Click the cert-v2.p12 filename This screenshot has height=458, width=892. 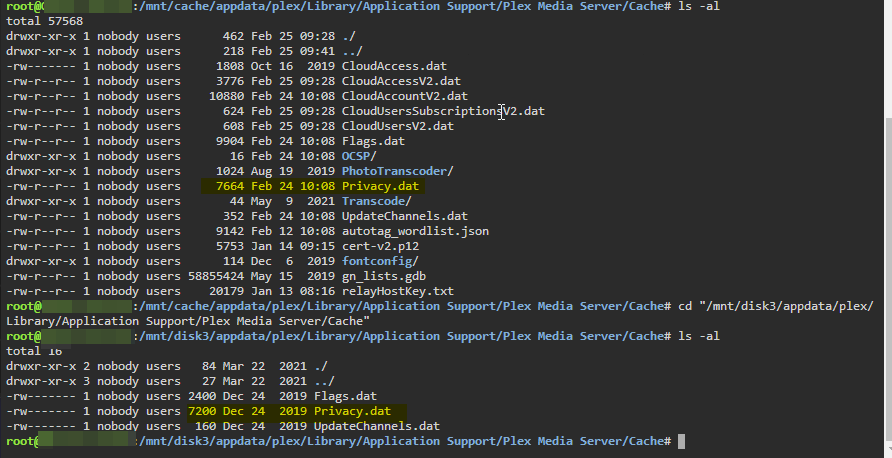click(380, 246)
